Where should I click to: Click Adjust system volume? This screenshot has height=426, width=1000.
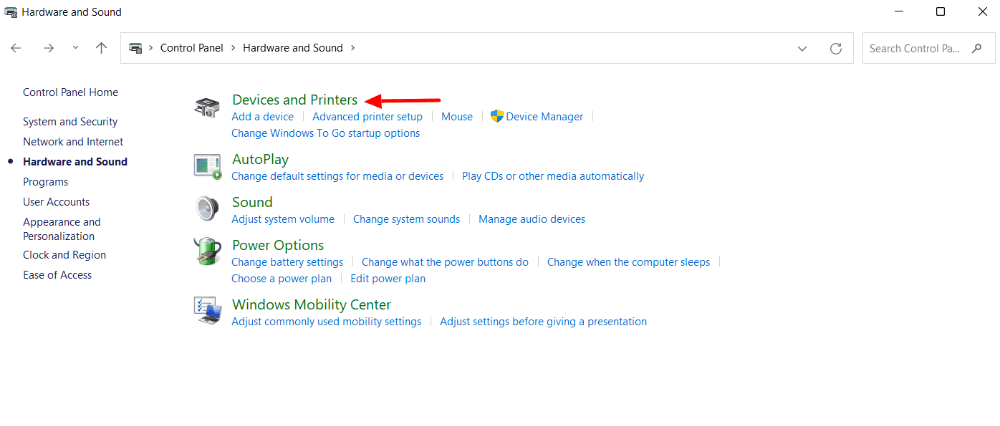(x=283, y=219)
